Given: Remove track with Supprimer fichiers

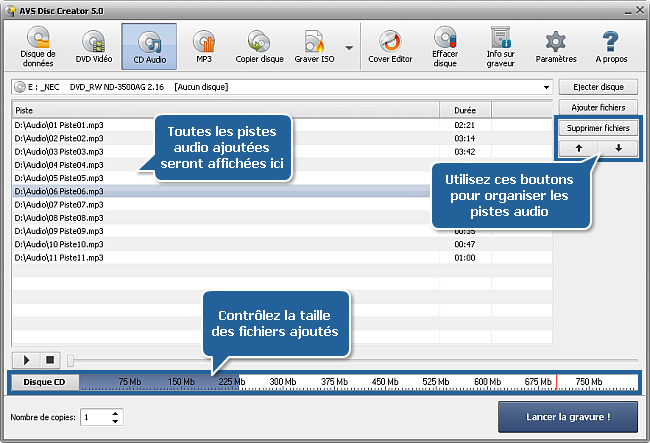Looking at the screenshot, I should coord(597,128).
